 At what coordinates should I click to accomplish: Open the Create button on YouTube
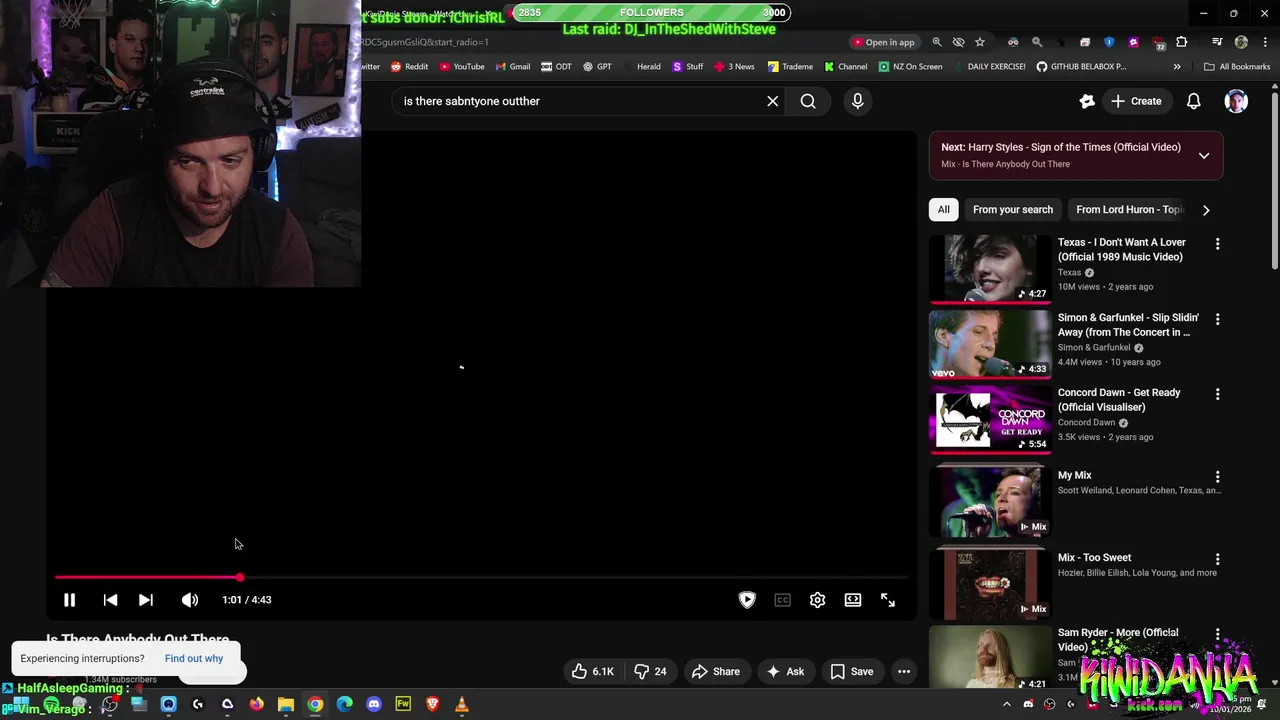click(x=1136, y=101)
